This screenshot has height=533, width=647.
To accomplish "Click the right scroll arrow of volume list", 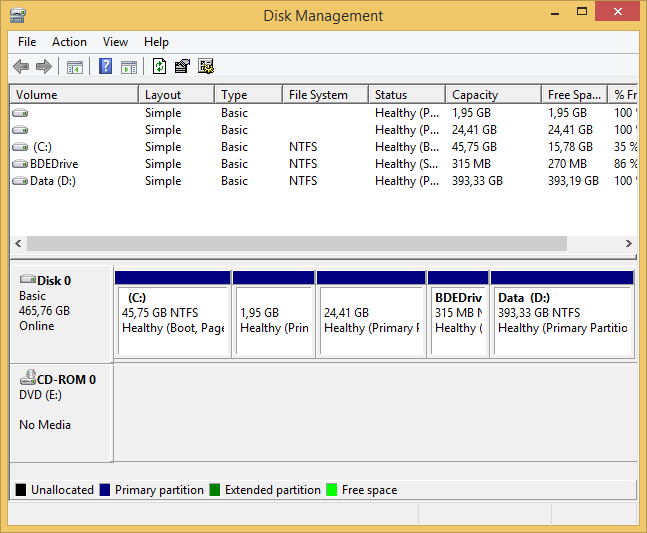I will 628,243.
